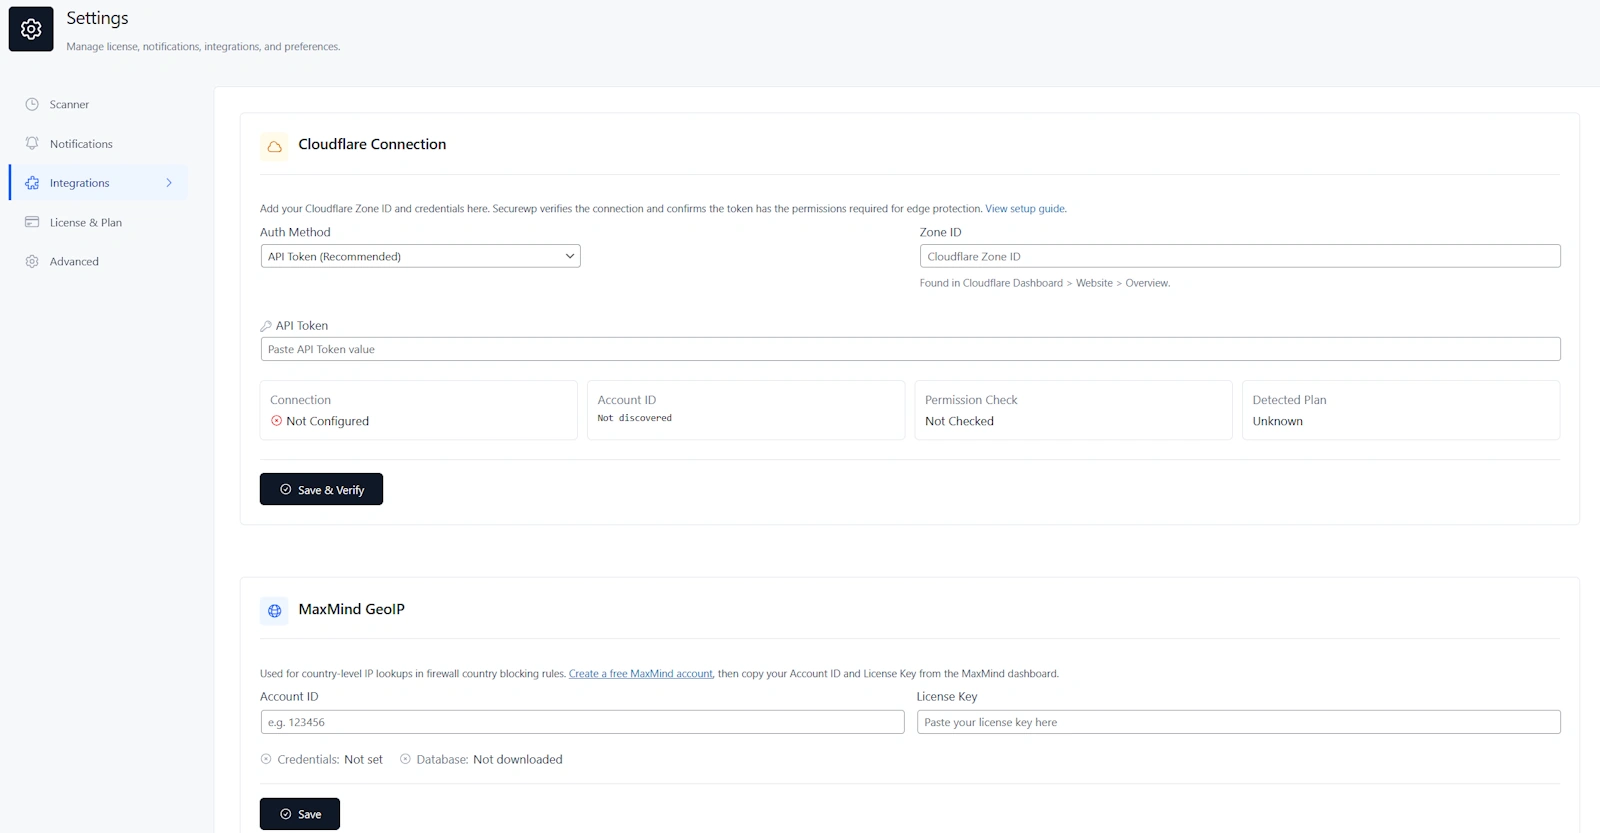Open the Notifications settings section
Image resolution: width=1600 pixels, height=833 pixels.
(98, 143)
